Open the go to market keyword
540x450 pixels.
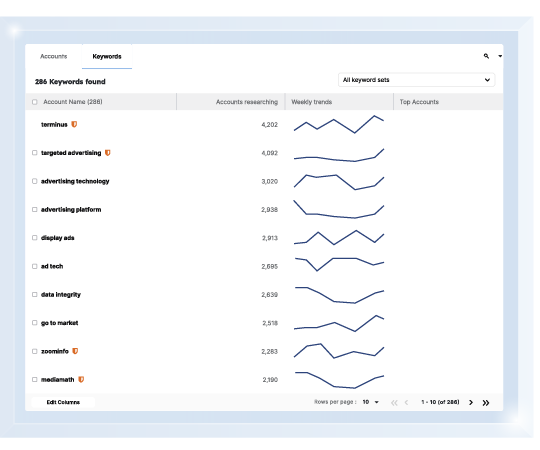click(60, 323)
